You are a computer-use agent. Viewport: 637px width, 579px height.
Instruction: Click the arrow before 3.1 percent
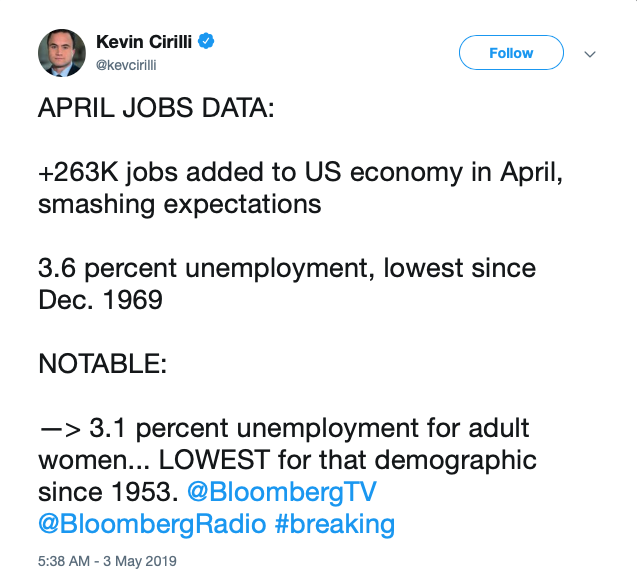click(61, 429)
